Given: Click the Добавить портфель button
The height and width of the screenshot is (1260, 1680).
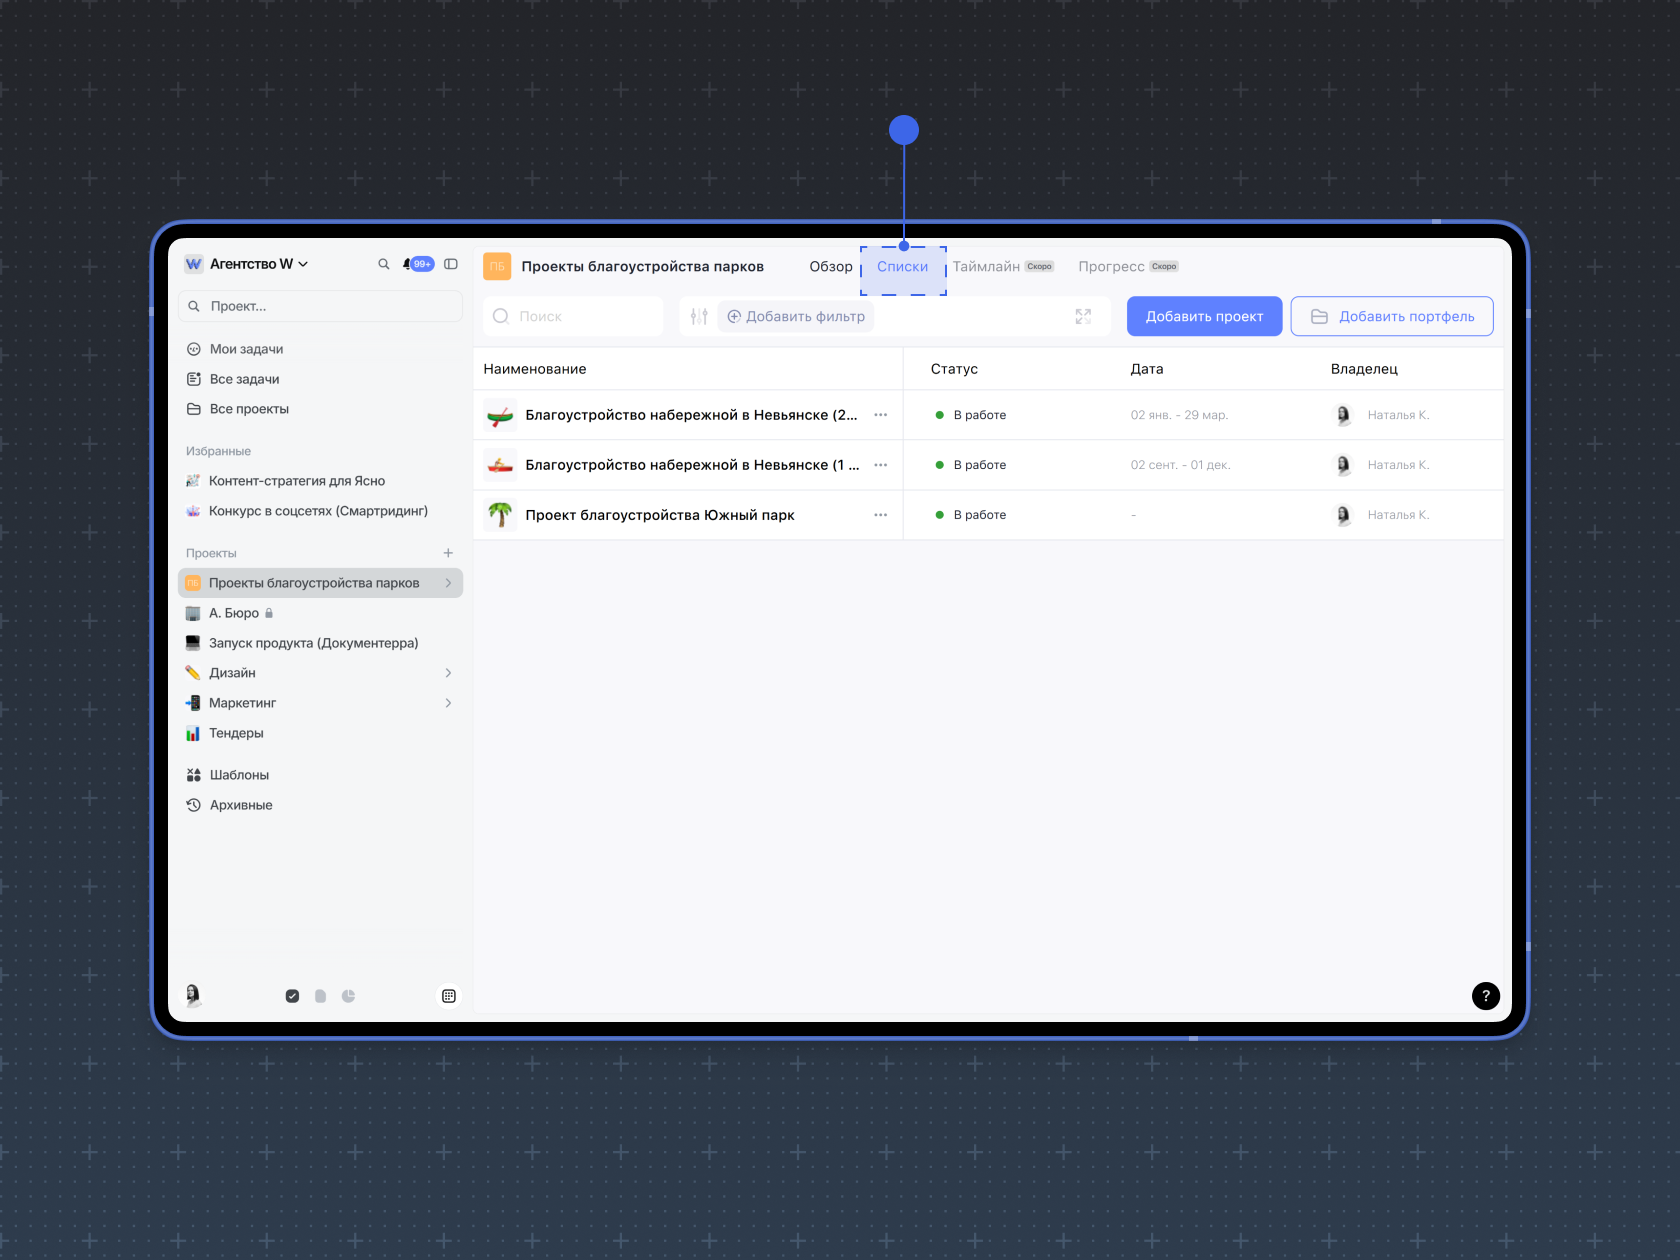Looking at the screenshot, I should point(1391,316).
